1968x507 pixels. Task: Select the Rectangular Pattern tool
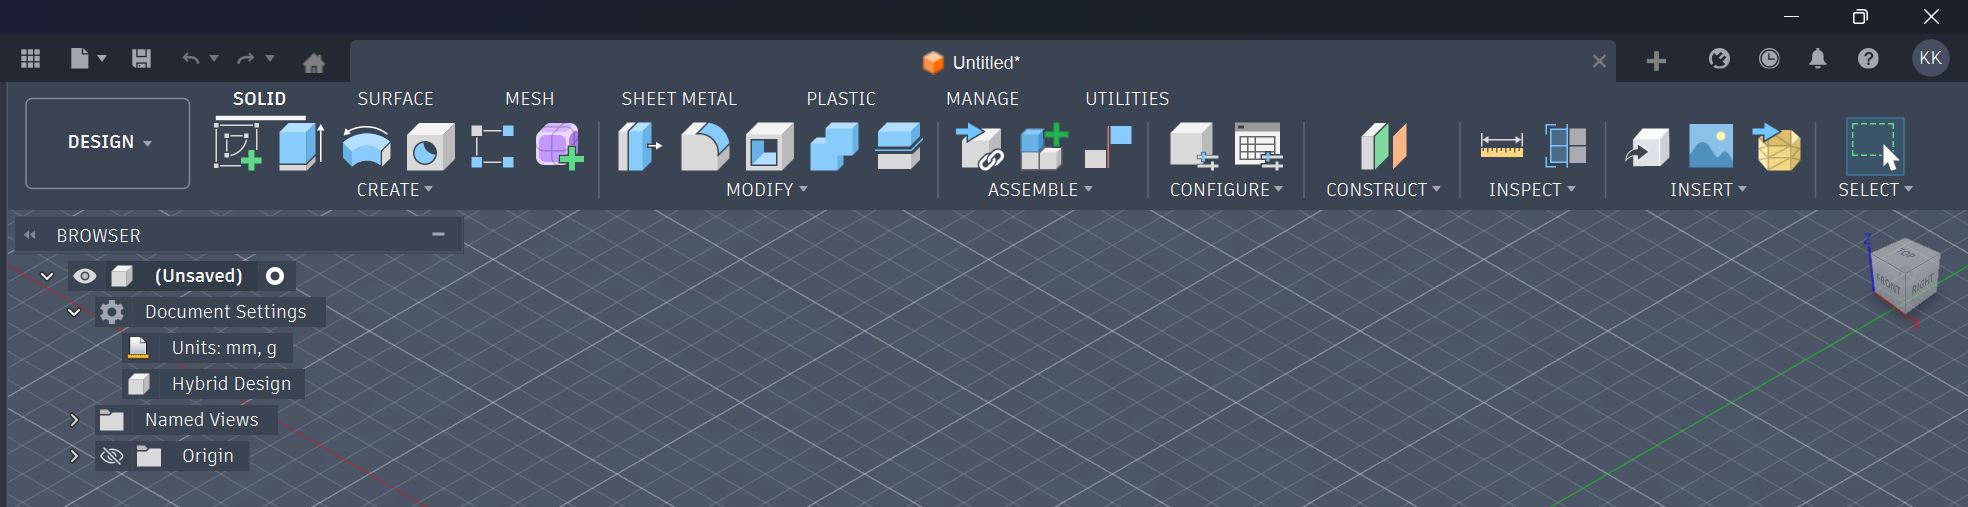tap(493, 146)
